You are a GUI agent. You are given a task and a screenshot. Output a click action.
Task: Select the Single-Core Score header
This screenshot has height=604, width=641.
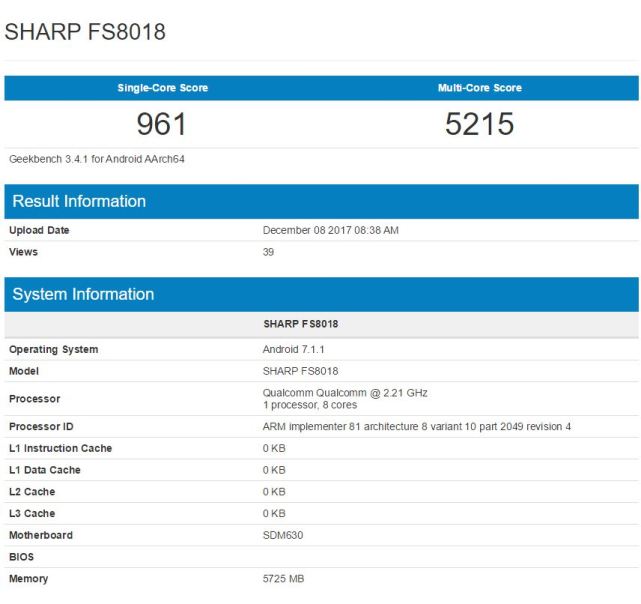pos(162,88)
